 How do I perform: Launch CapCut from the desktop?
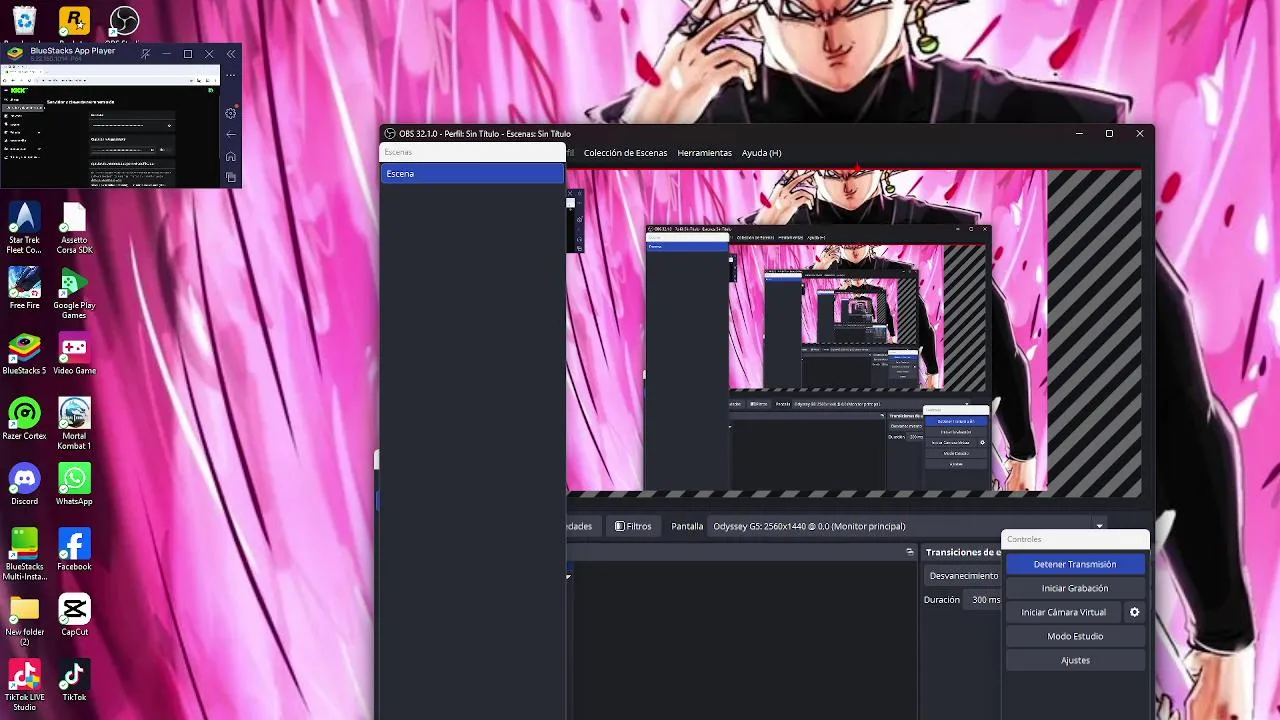74,615
